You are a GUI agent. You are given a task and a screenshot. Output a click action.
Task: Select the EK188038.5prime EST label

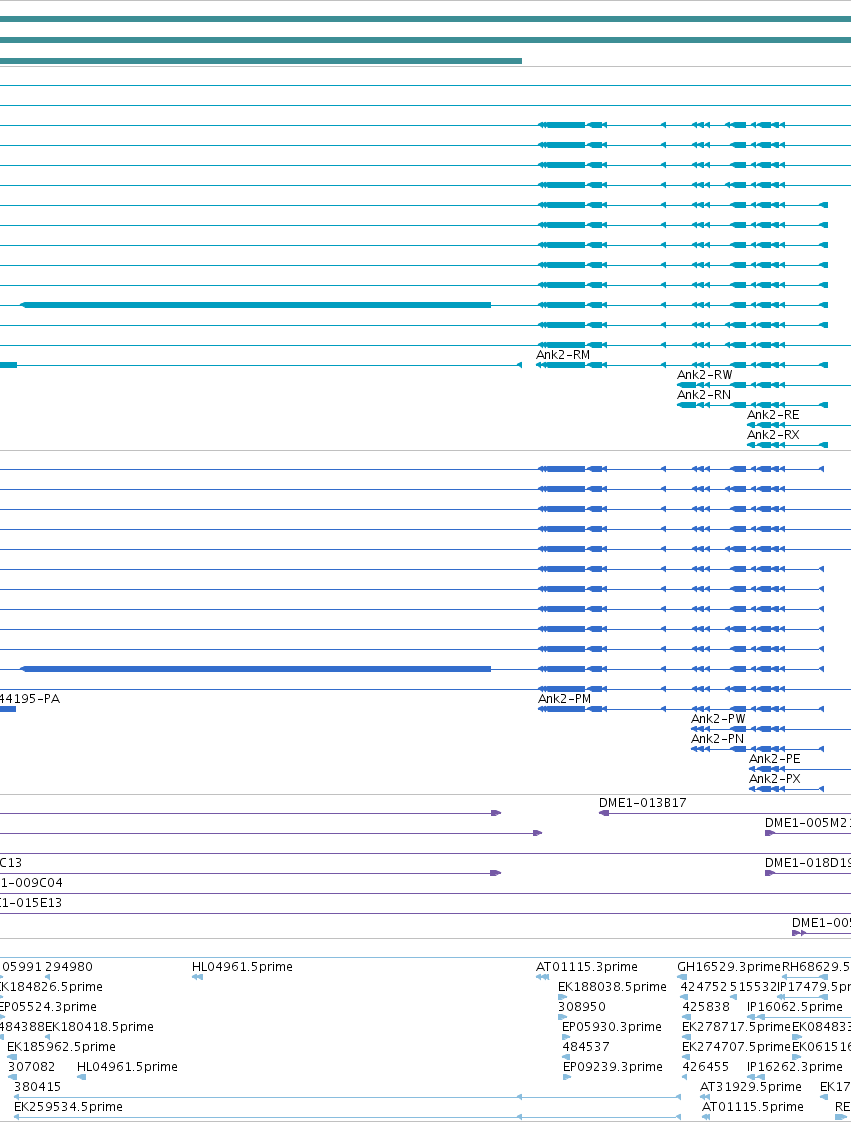612,987
